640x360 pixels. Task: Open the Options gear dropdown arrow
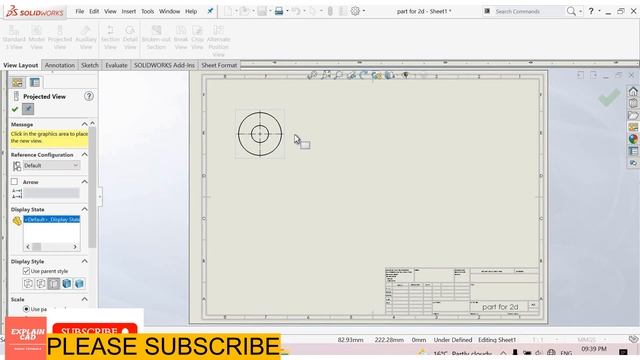[364, 11]
